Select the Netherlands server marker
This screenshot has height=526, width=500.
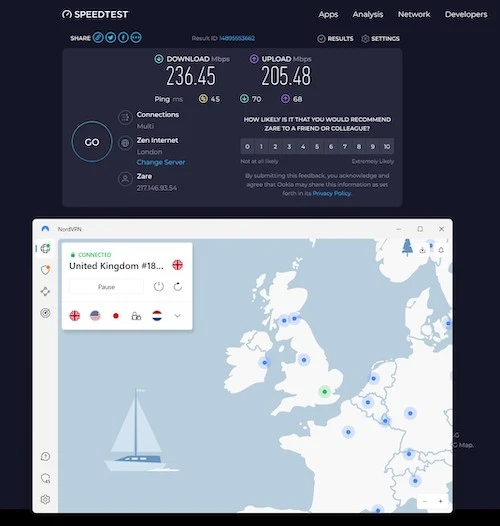[374, 378]
